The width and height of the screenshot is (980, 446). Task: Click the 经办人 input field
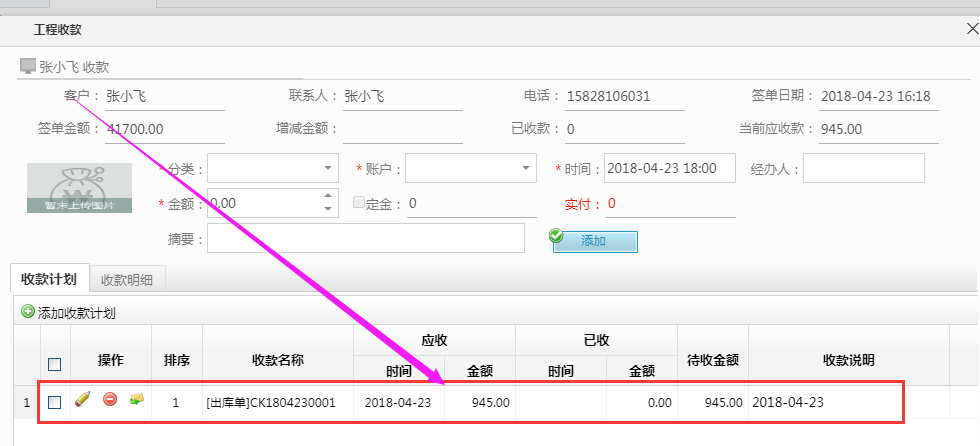(863, 169)
